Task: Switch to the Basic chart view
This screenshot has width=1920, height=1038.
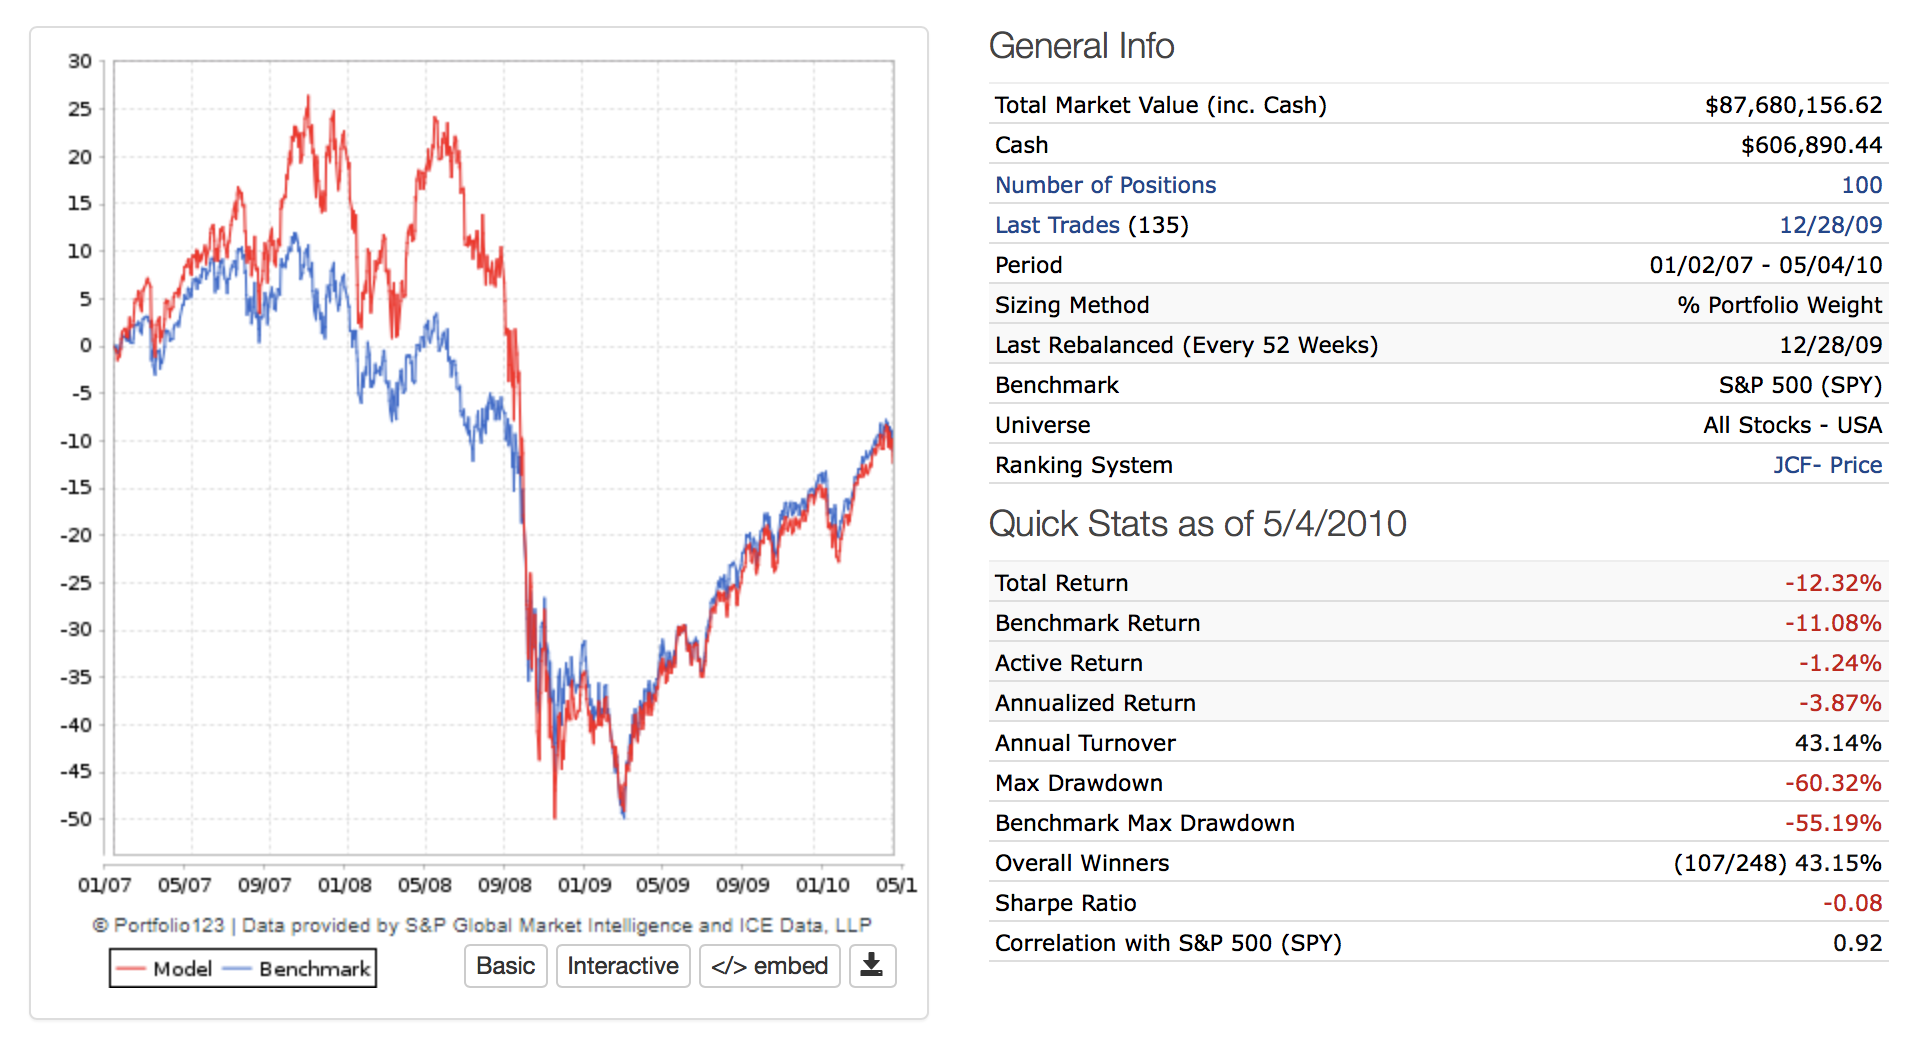Action: click(505, 966)
